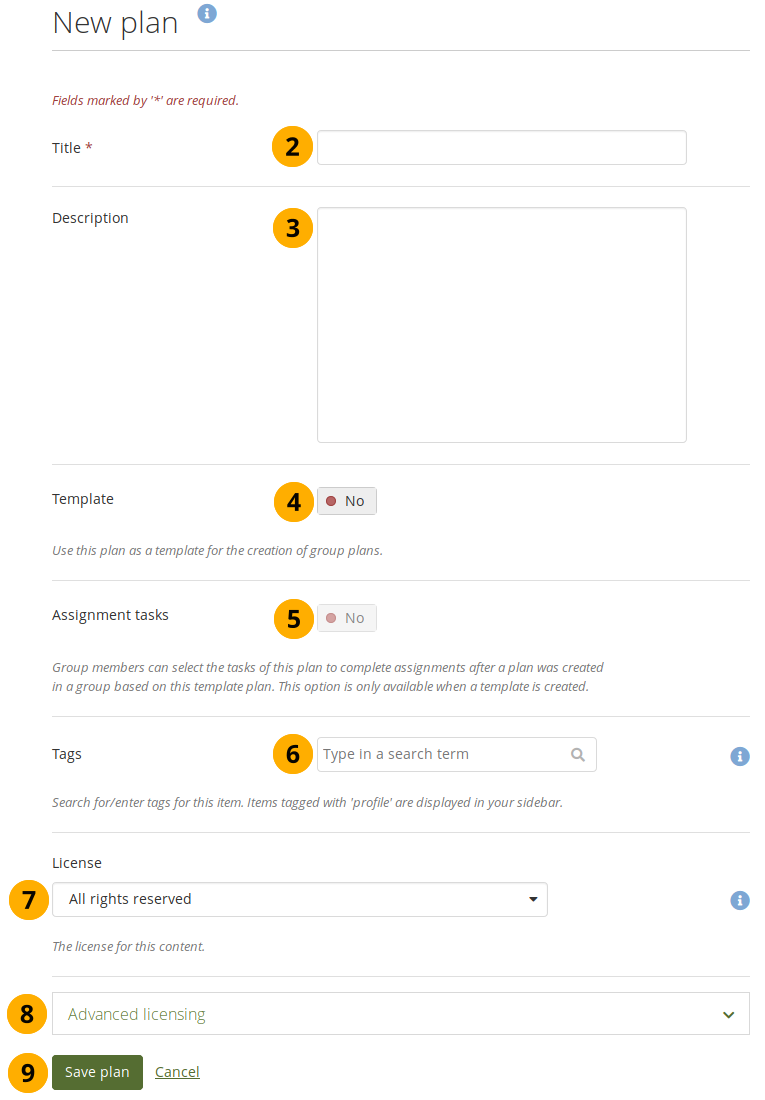Toggle the Assignment tasks switch
The height and width of the screenshot is (1100, 765).
pos(347,618)
